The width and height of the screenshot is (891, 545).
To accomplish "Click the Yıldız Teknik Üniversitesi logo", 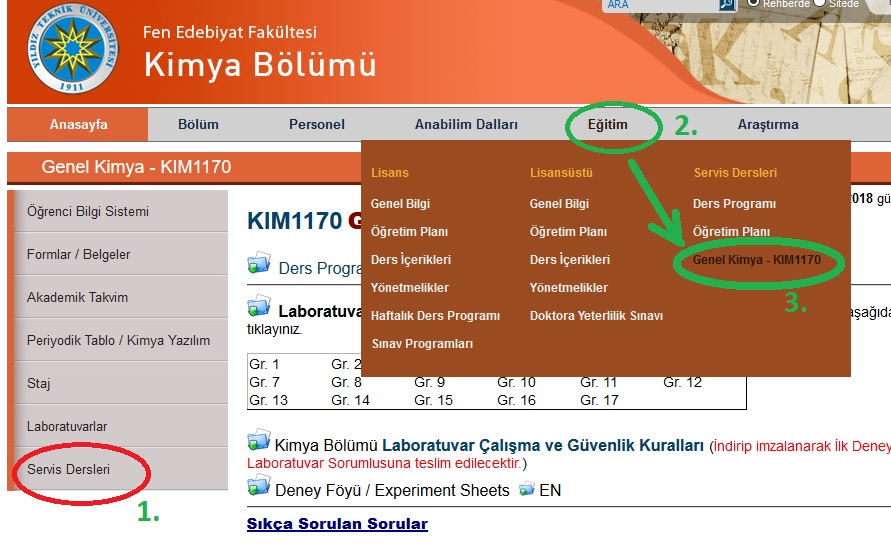I will click(71, 50).
